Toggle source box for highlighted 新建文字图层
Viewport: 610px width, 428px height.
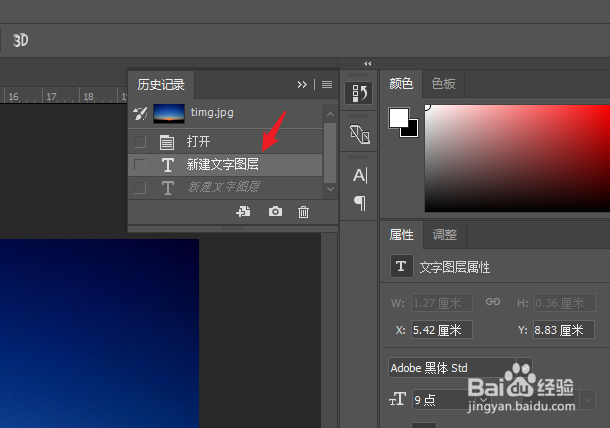tap(140, 165)
